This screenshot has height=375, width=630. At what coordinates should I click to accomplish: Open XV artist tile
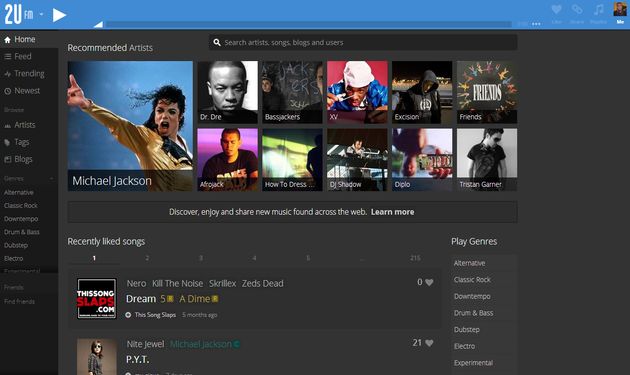coord(357,92)
